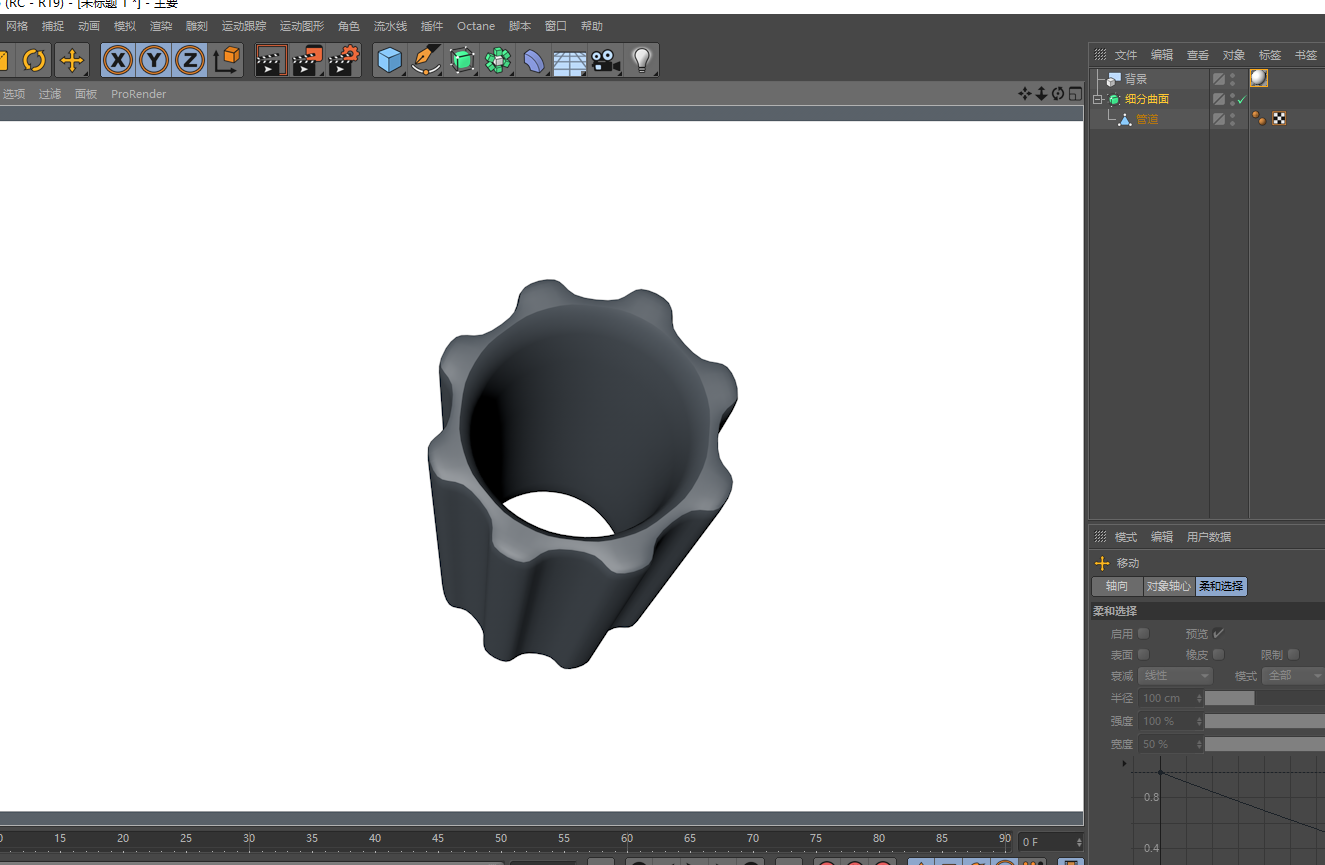Image resolution: width=1325 pixels, height=865 pixels.
Task: Click the coordinate system cube icon
Action: (227, 61)
